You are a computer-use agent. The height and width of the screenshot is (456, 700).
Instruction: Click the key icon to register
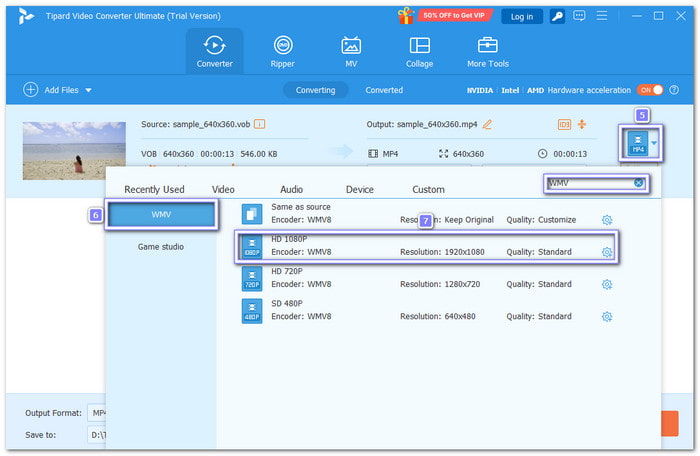click(555, 16)
